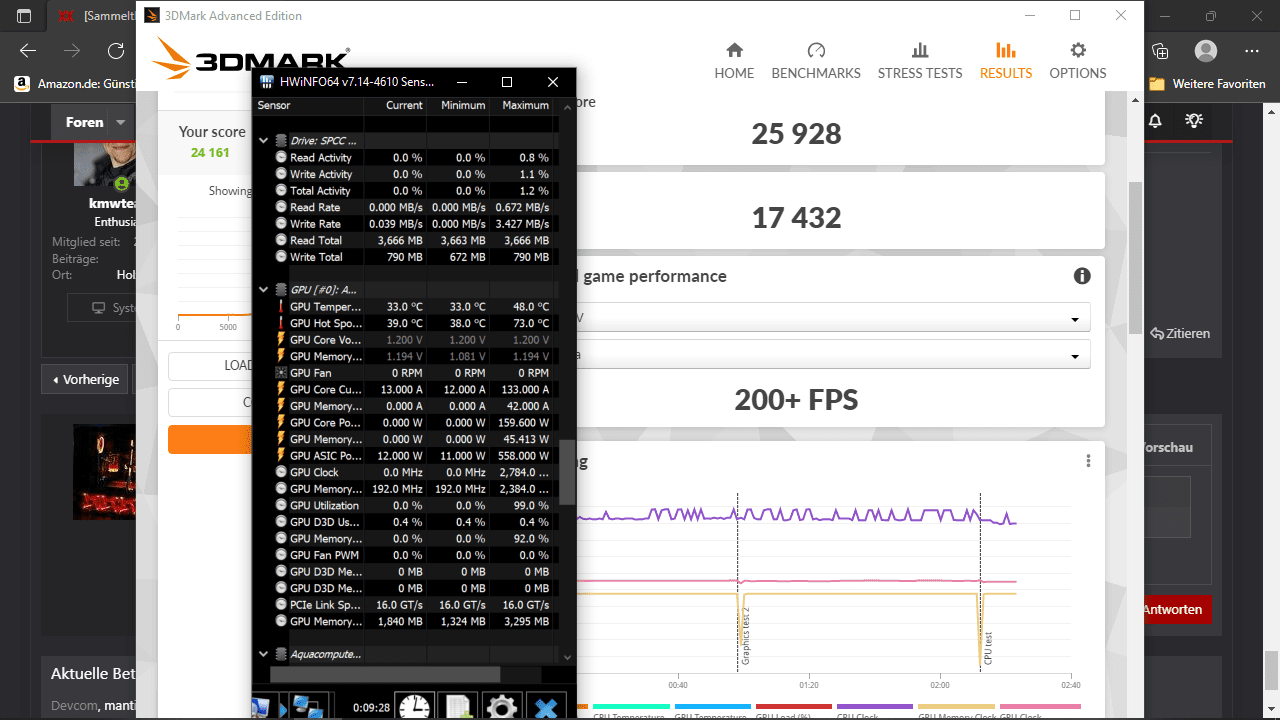Click the red Antworten button
1280x720 pixels.
click(x=1177, y=609)
